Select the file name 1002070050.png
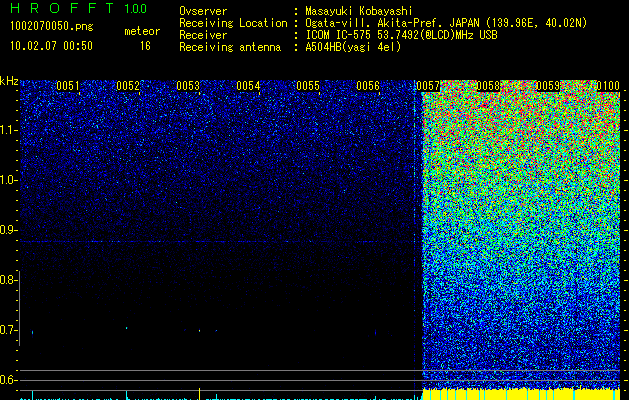This screenshot has width=629, height=400. point(52,27)
